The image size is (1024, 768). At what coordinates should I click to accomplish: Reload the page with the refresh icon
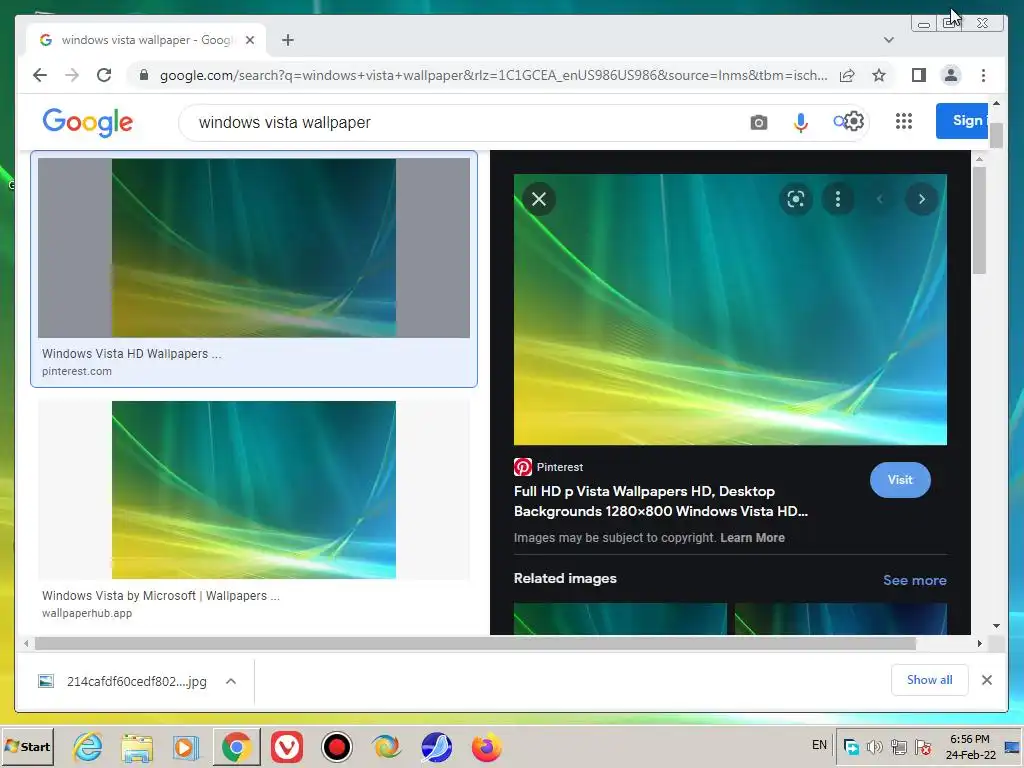(104, 75)
